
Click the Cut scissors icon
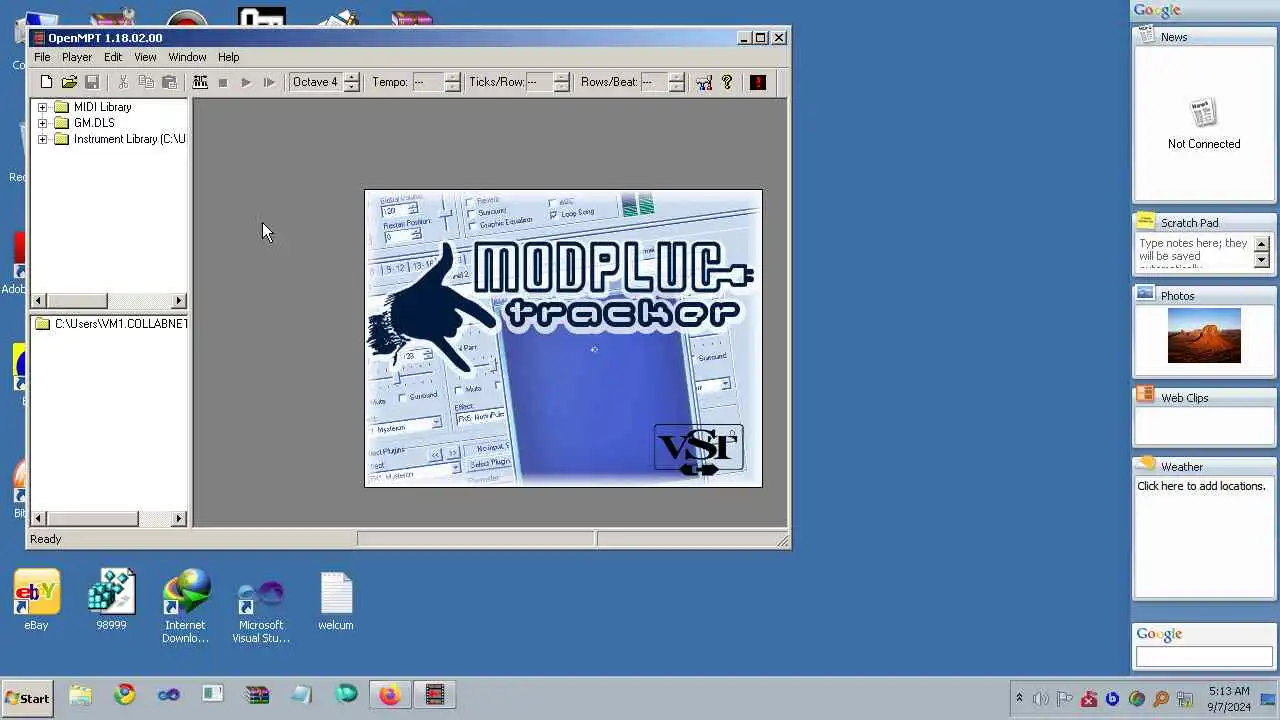123,82
